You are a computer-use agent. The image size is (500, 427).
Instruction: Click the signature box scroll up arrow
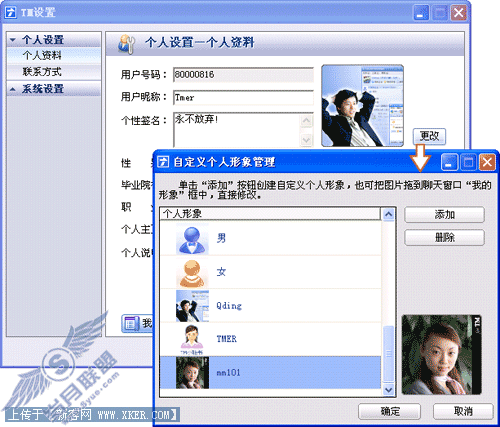tap(306, 120)
